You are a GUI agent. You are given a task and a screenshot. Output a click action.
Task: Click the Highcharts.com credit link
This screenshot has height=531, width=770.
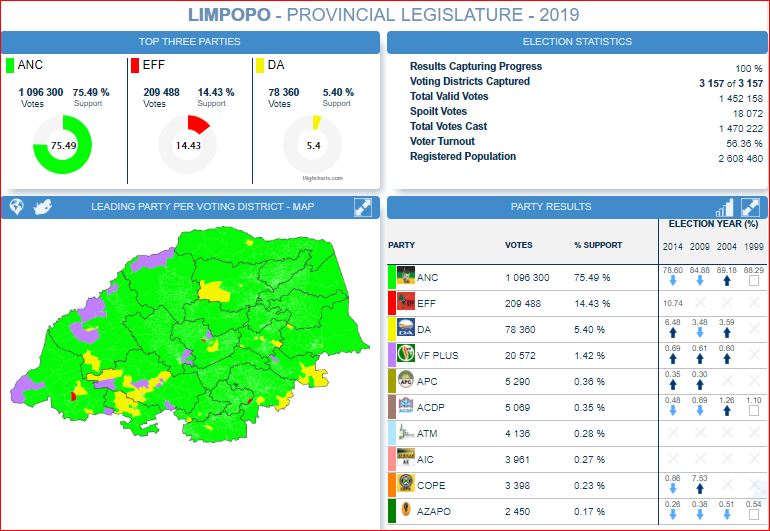pos(322,179)
